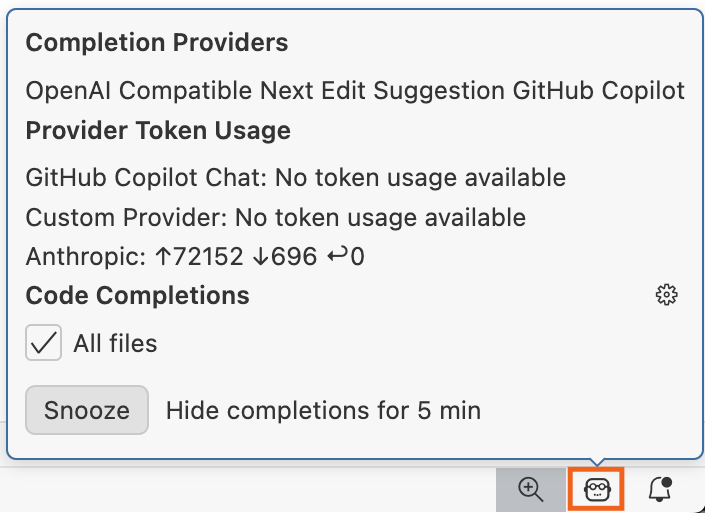Click the Hide completions for 5 min text
This screenshot has height=513, width=705.
click(x=323, y=410)
